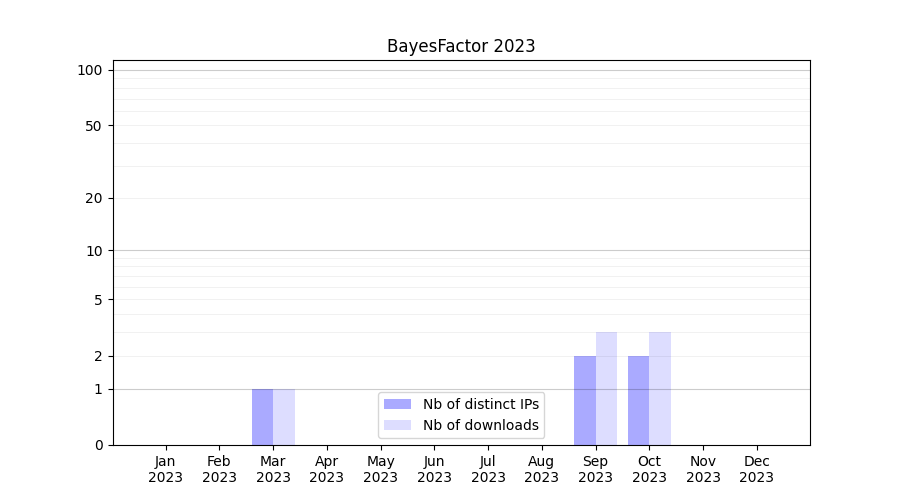Click the y-axis tick label '10'
Image resolution: width=900 pixels, height=500 pixels.
94,251
